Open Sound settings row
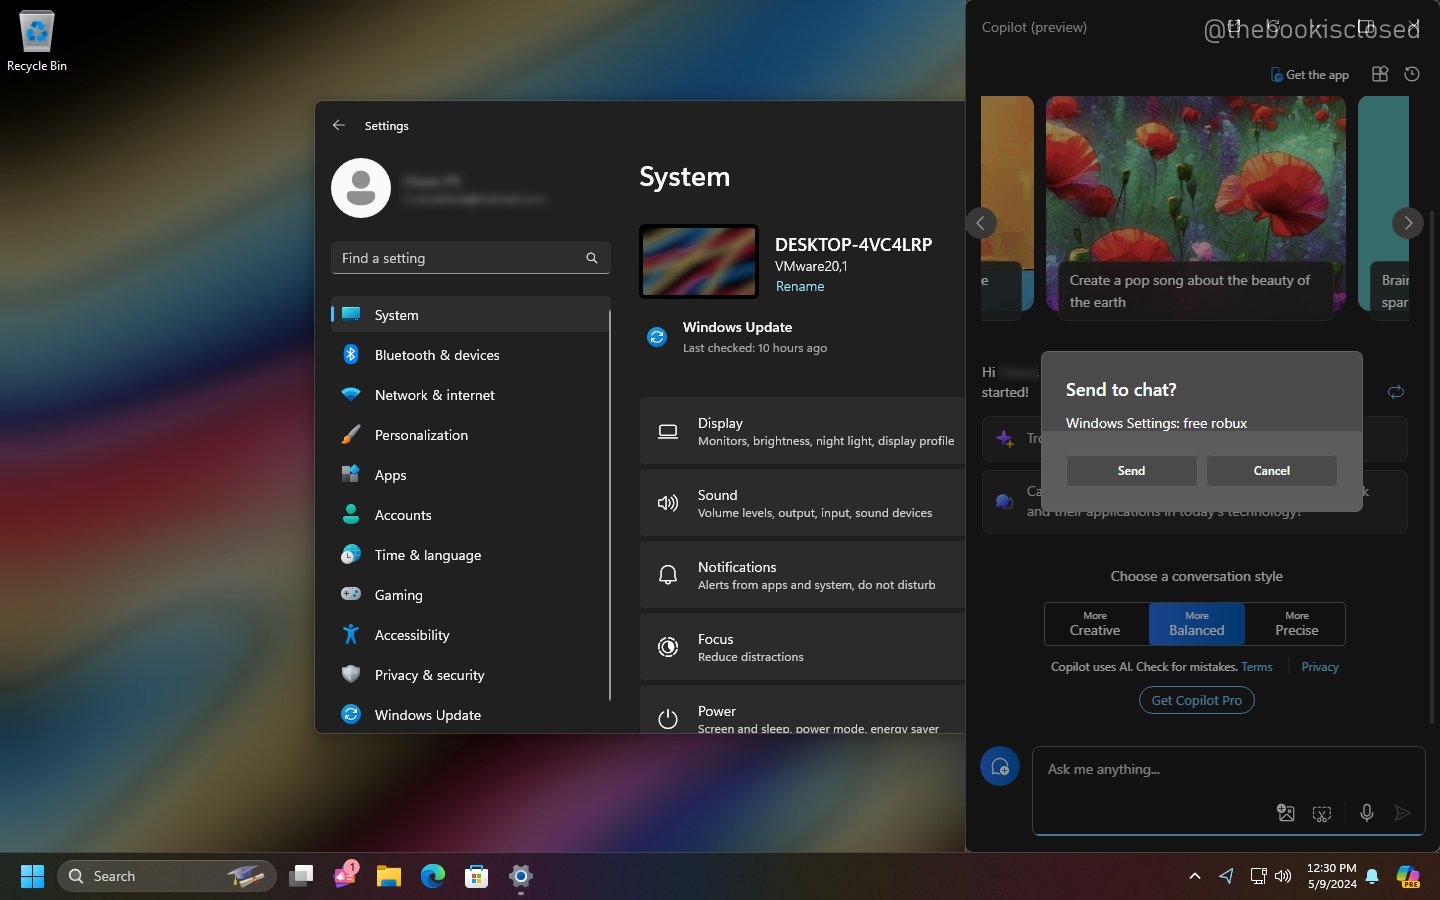Image resolution: width=1440 pixels, height=900 pixels. click(x=802, y=503)
